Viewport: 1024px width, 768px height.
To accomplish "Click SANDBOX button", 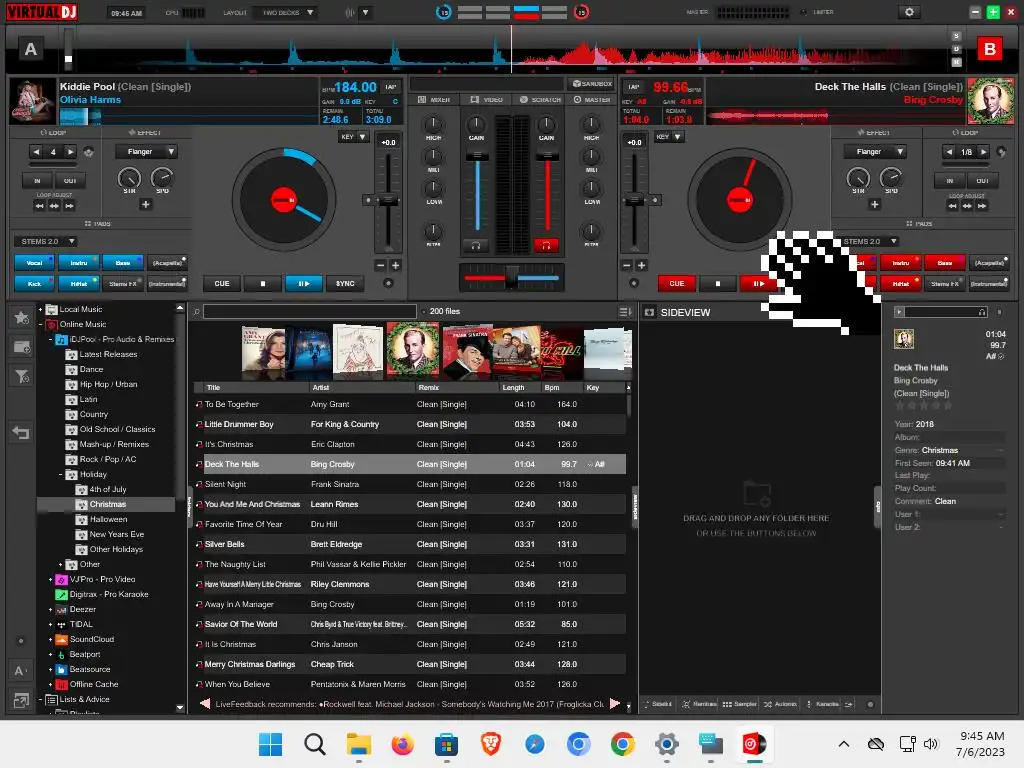I will [x=592, y=84].
